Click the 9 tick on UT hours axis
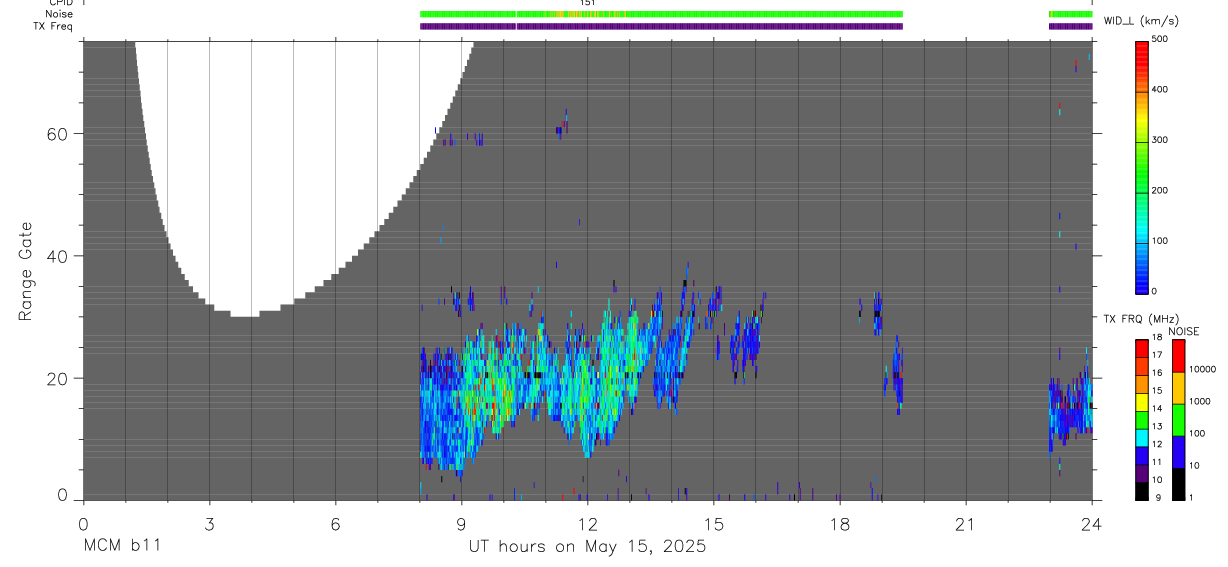 click(461, 523)
